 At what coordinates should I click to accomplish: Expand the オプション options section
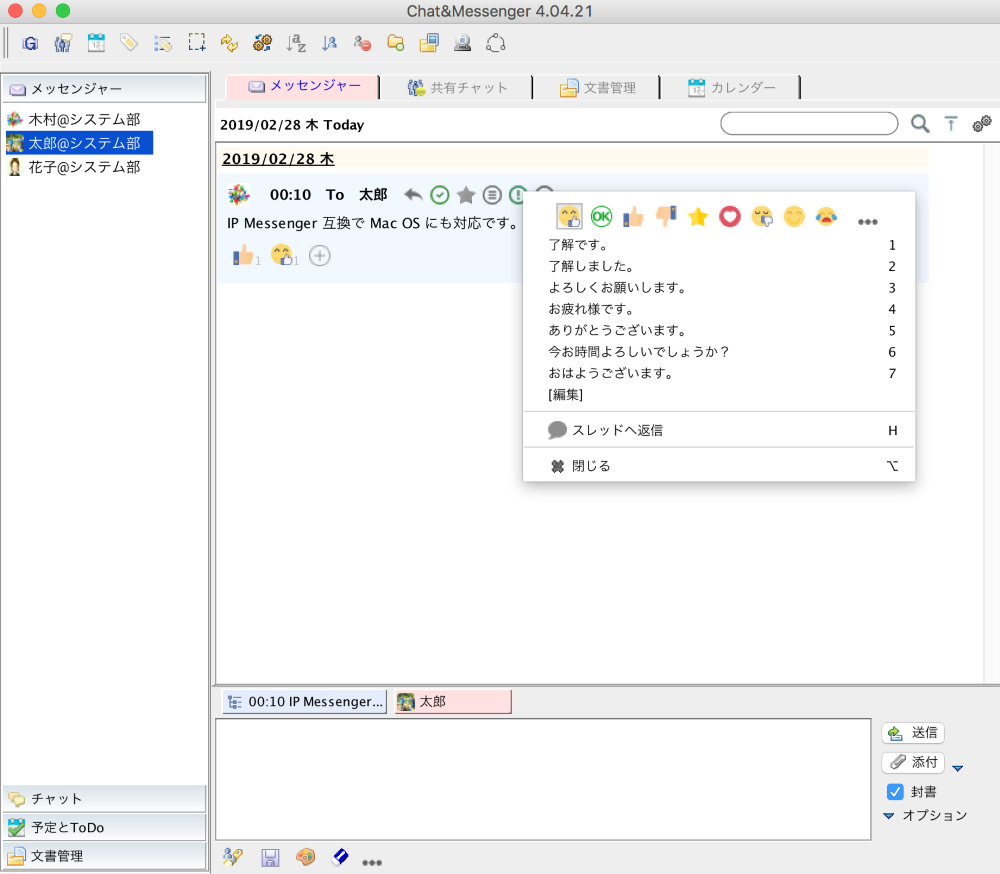tap(926, 815)
